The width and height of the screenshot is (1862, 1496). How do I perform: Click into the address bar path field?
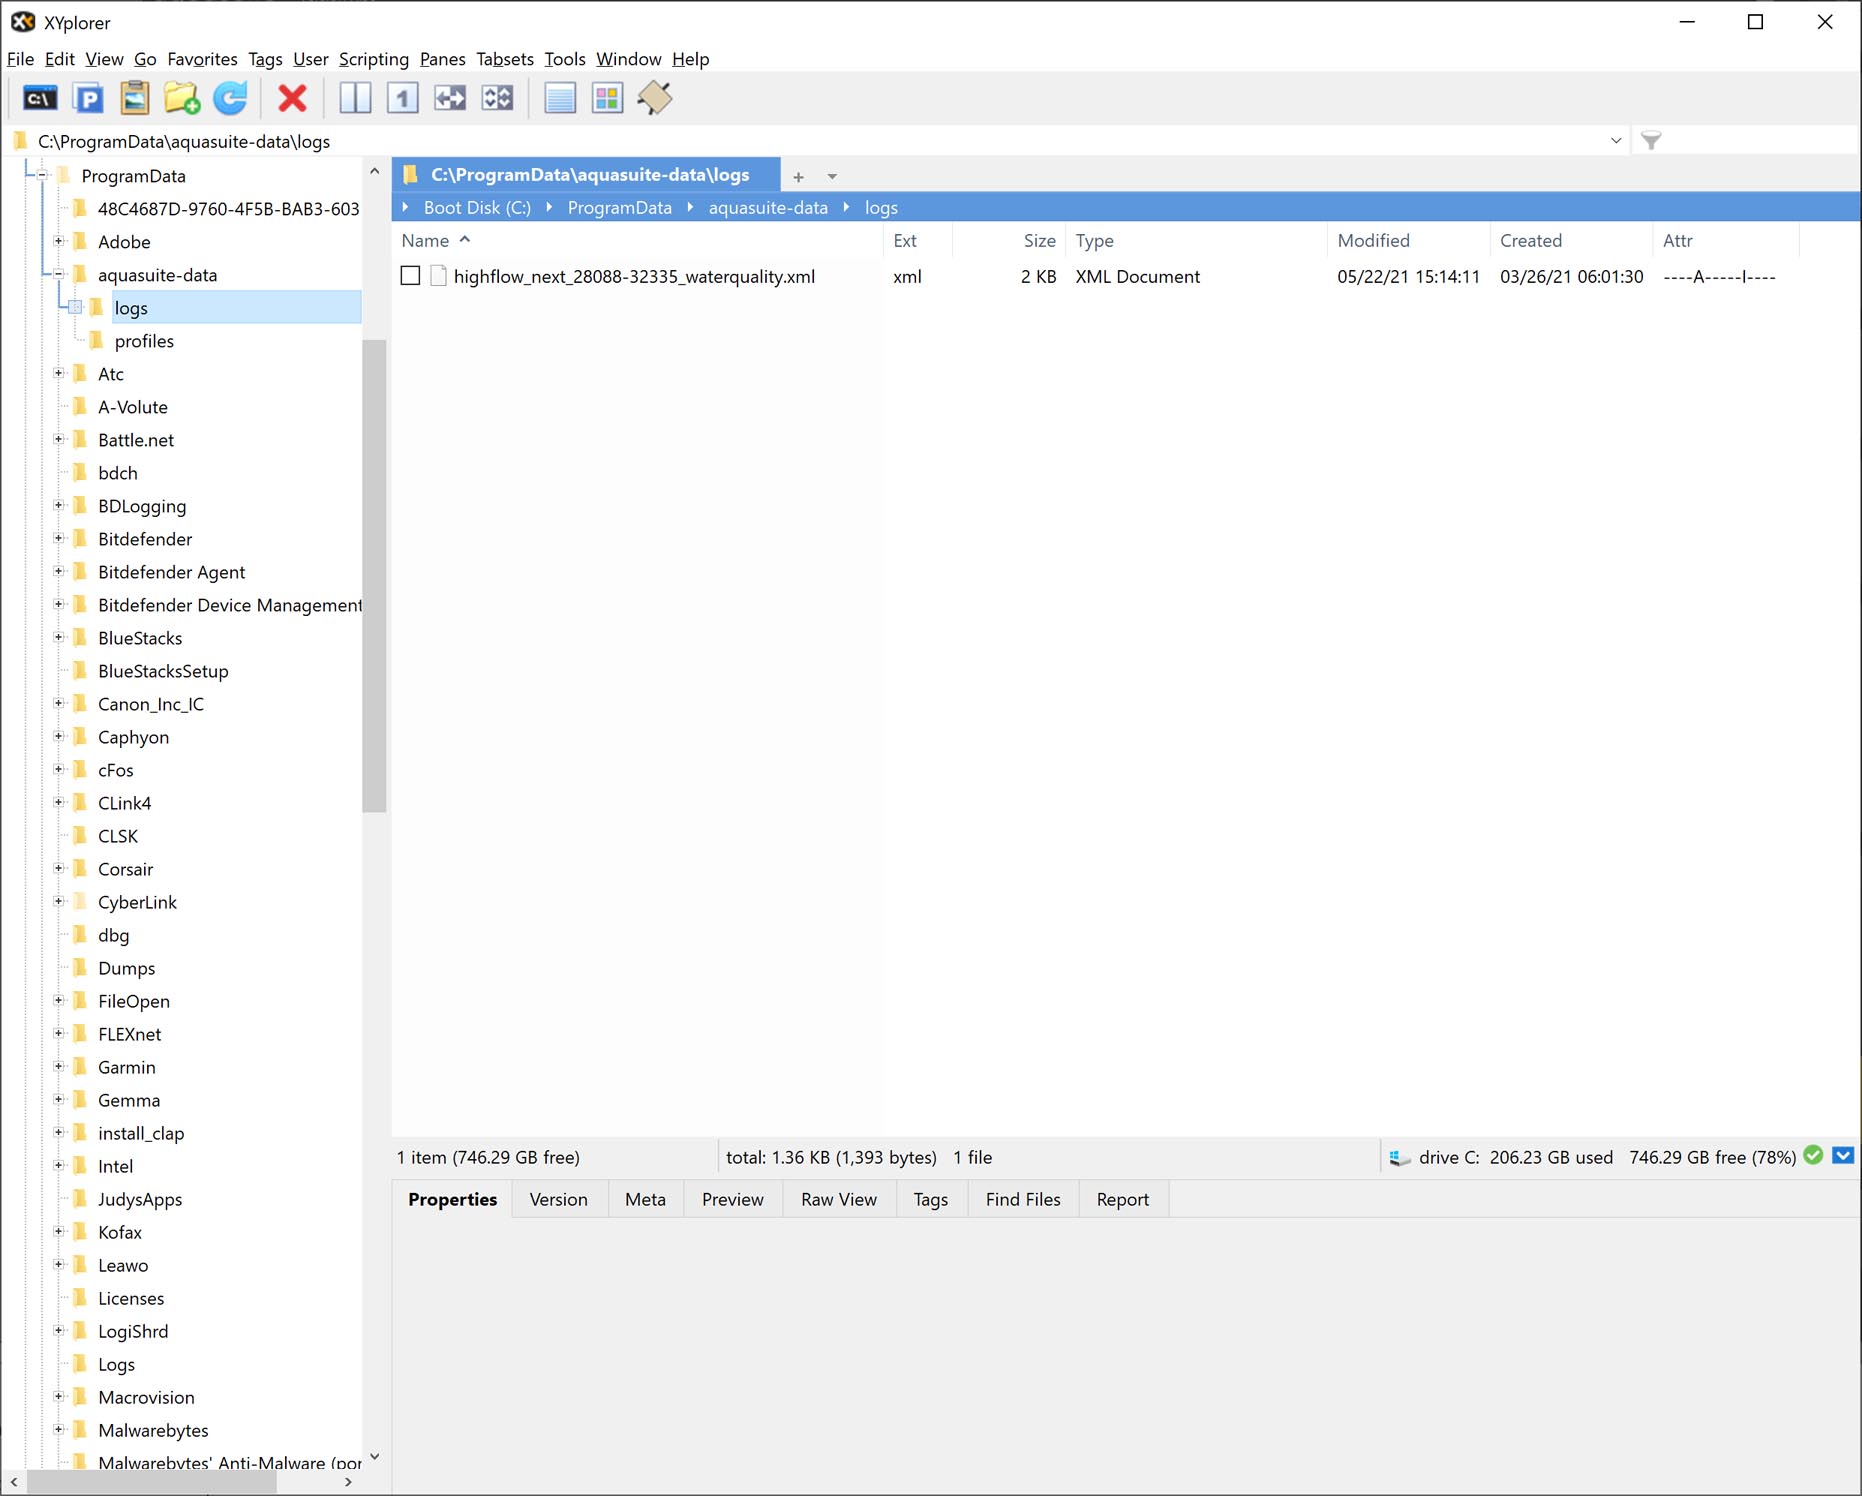coord(820,141)
